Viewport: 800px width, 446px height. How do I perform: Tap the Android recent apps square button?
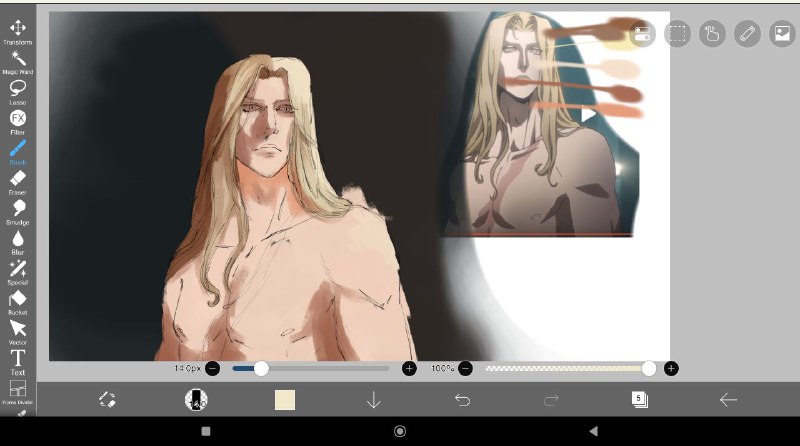206,432
